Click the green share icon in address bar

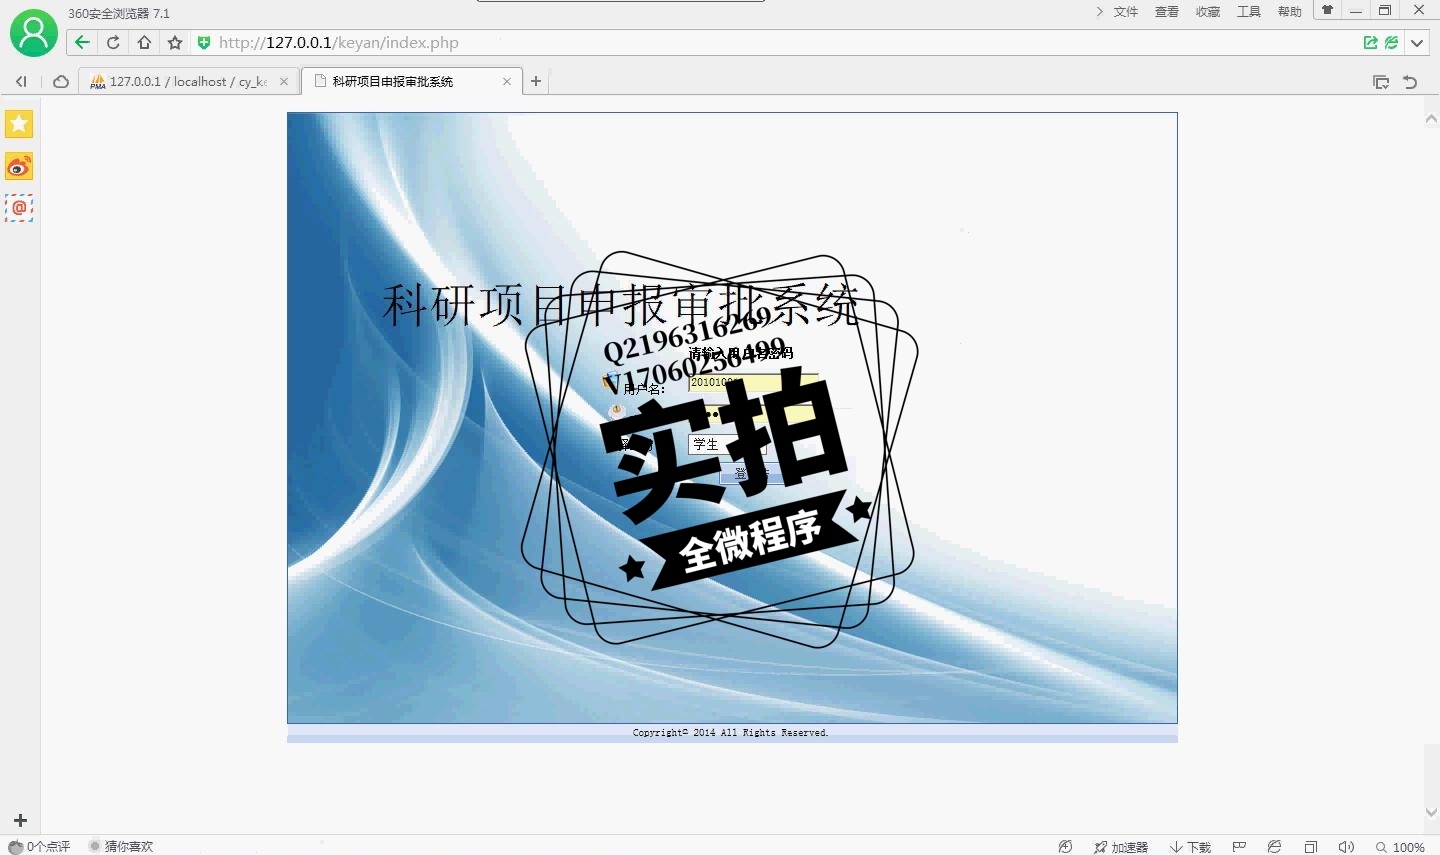(x=1370, y=42)
